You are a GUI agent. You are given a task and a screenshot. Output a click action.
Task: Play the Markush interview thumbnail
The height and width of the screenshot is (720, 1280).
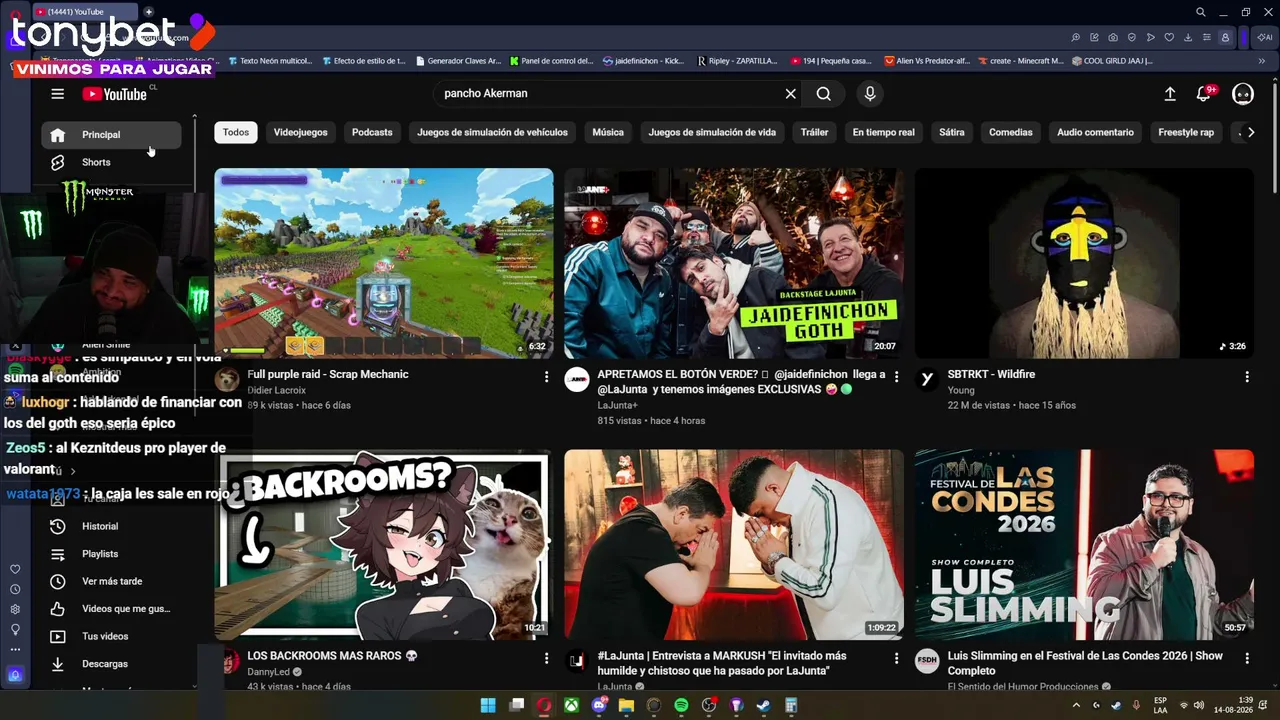click(x=734, y=545)
